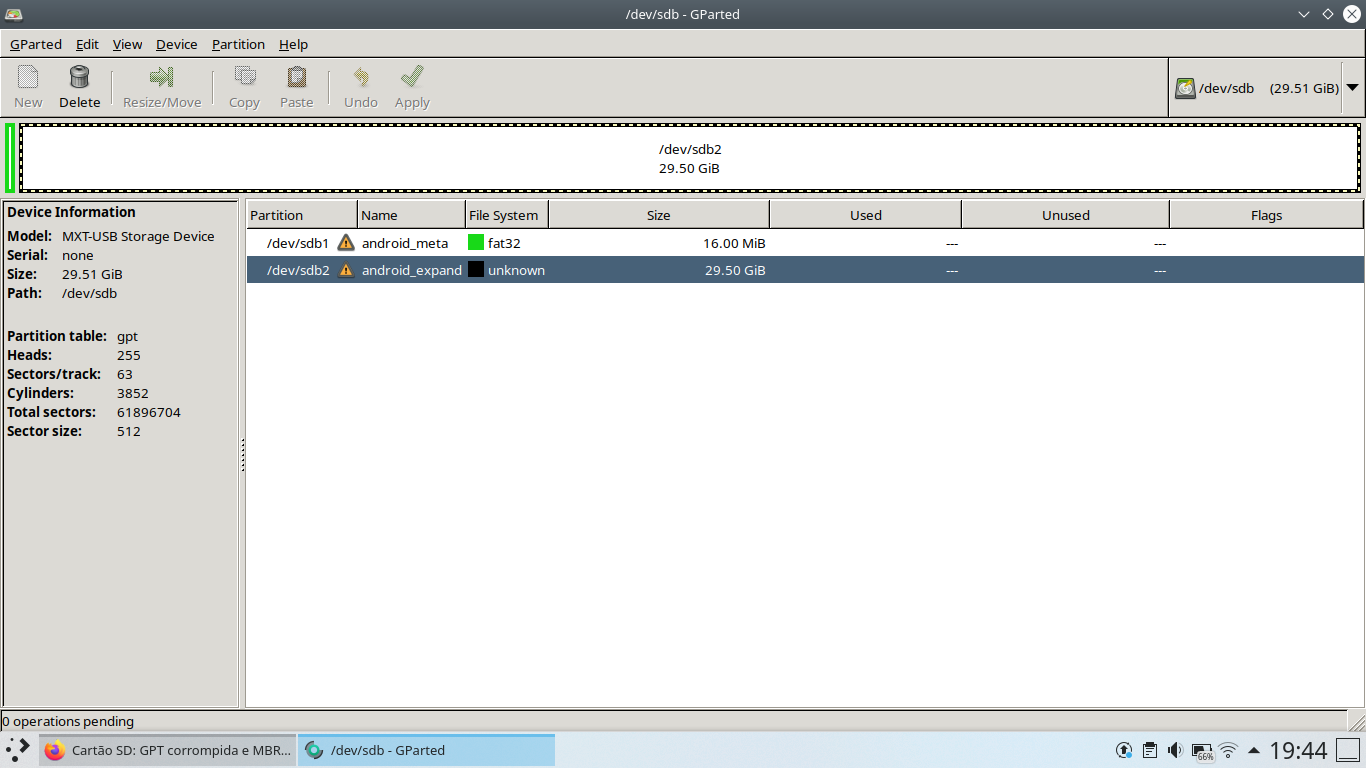
Task: Click the Firefox icon in the taskbar
Action: pos(54,750)
